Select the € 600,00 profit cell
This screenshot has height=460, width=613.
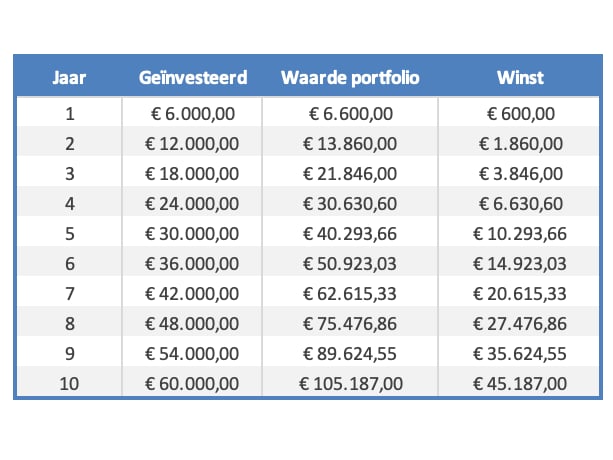point(520,113)
